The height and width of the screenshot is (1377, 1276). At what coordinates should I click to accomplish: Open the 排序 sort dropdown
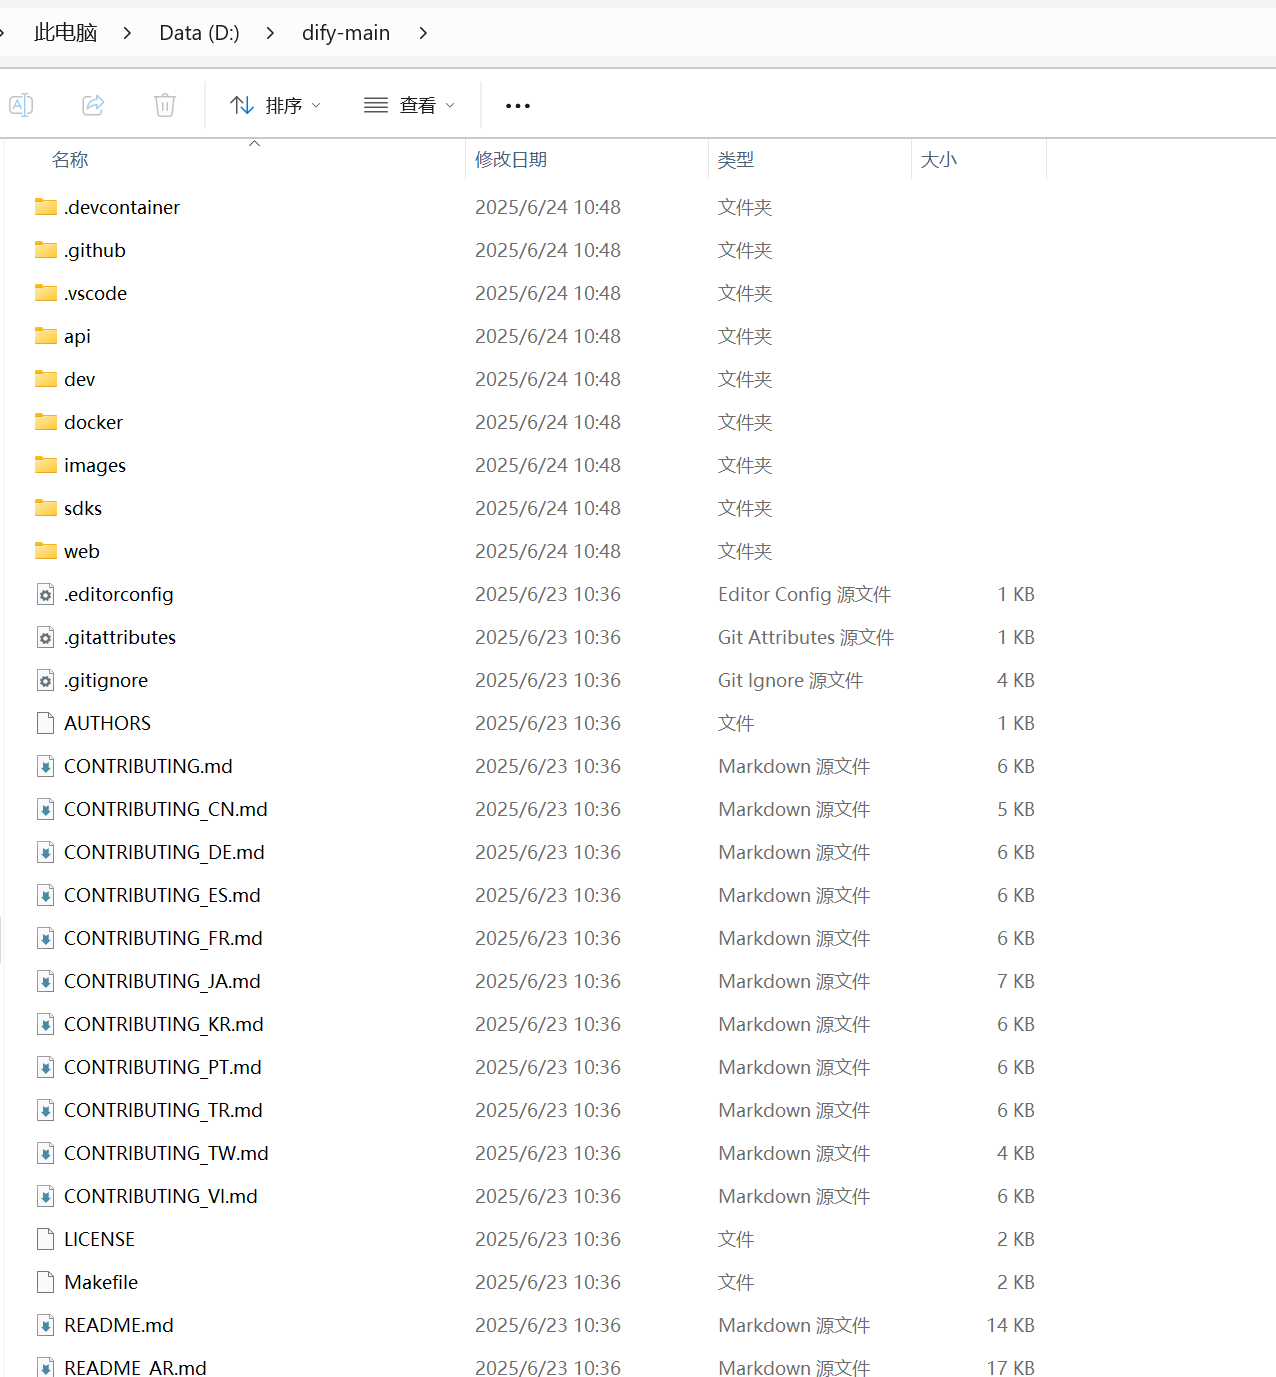tap(275, 105)
